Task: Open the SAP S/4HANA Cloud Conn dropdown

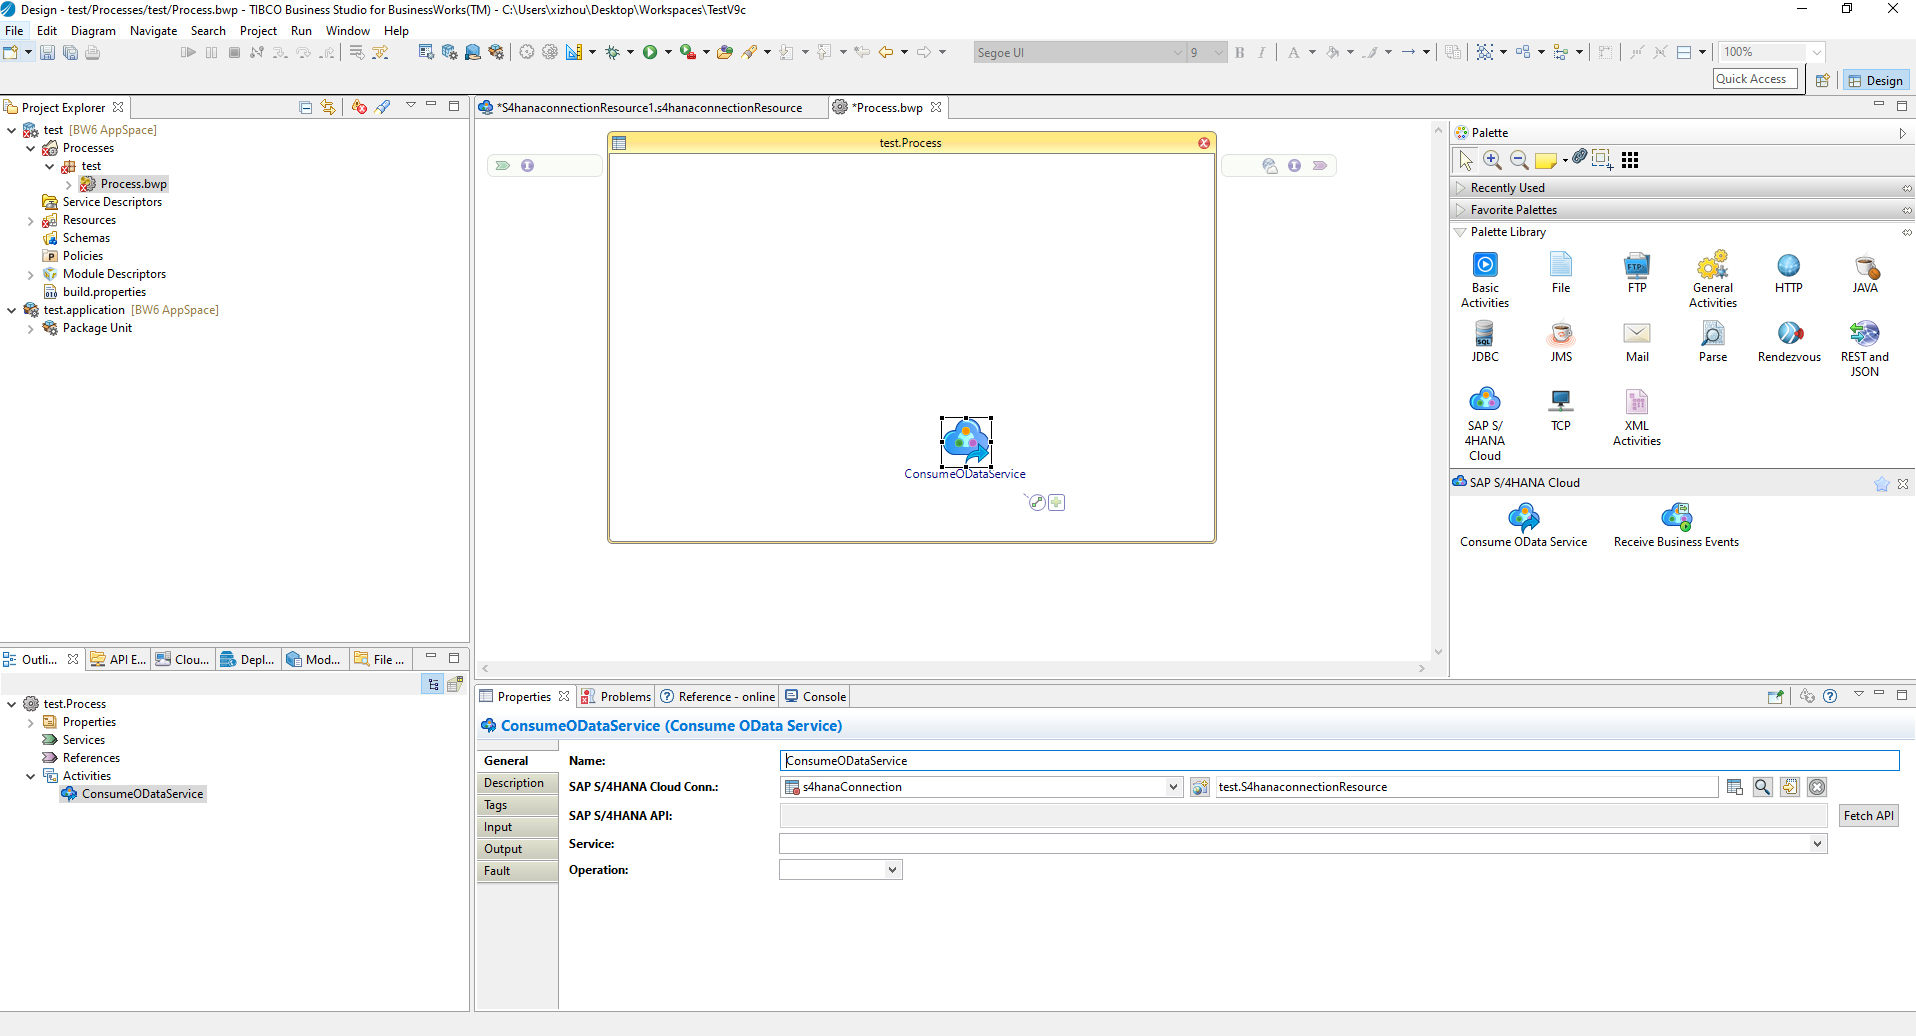Action: (x=1173, y=787)
